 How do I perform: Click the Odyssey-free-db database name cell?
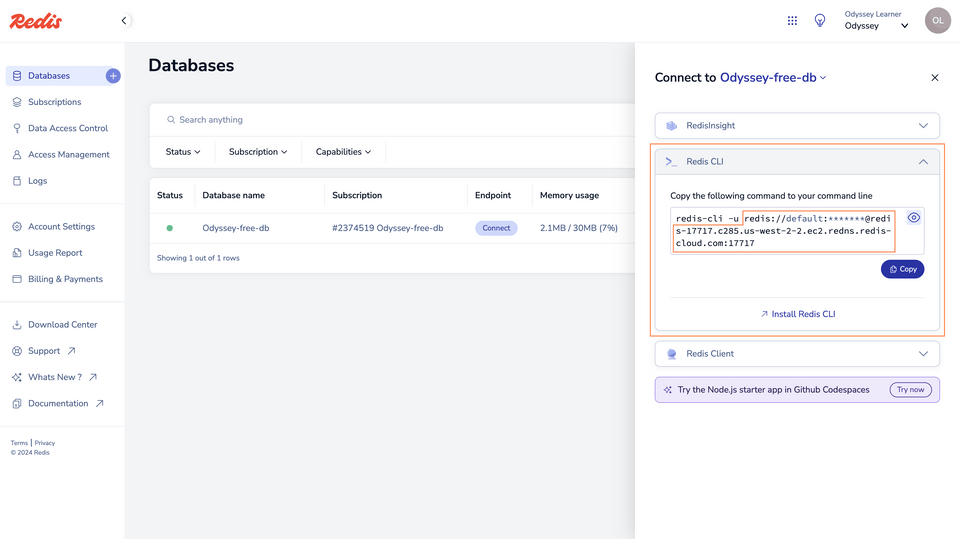236,228
